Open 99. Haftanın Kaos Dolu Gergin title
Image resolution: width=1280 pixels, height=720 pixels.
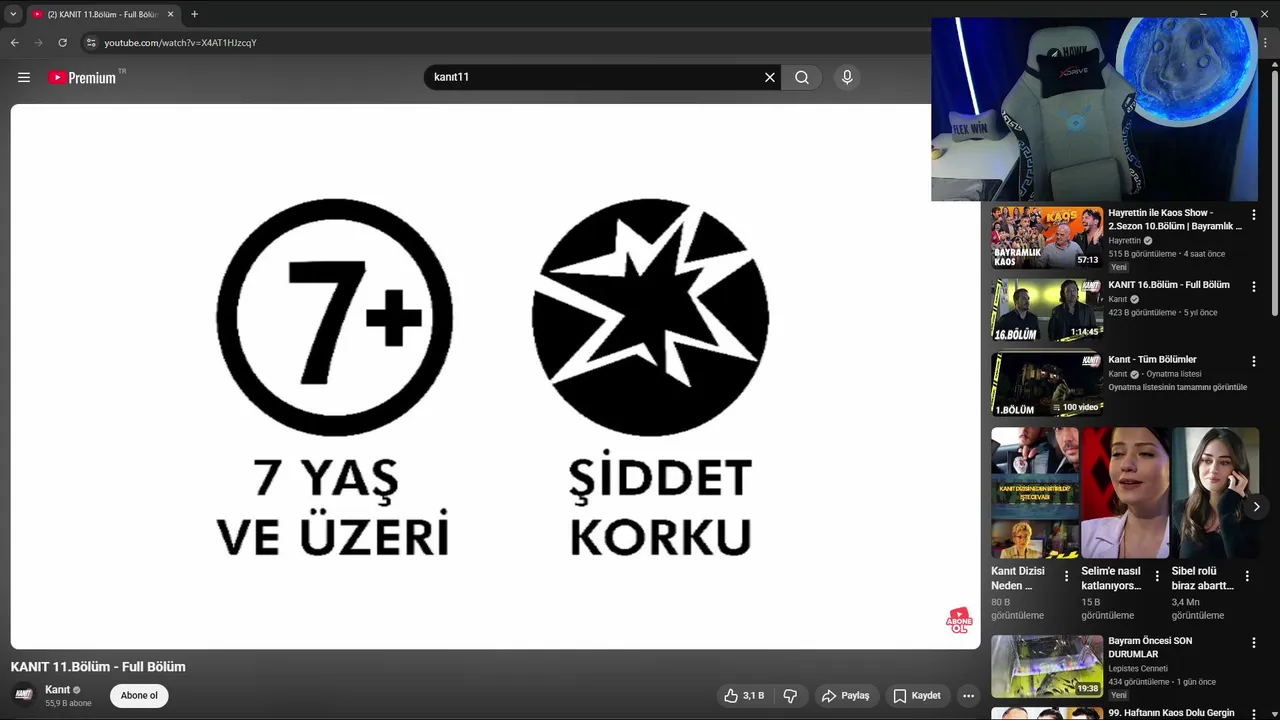point(1171,713)
